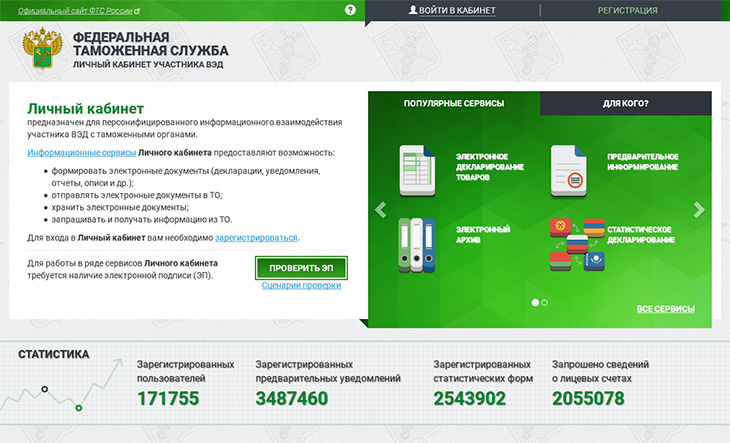Go to next slide with right arrow
The width and height of the screenshot is (730, 443).
(x=699, y=210)
